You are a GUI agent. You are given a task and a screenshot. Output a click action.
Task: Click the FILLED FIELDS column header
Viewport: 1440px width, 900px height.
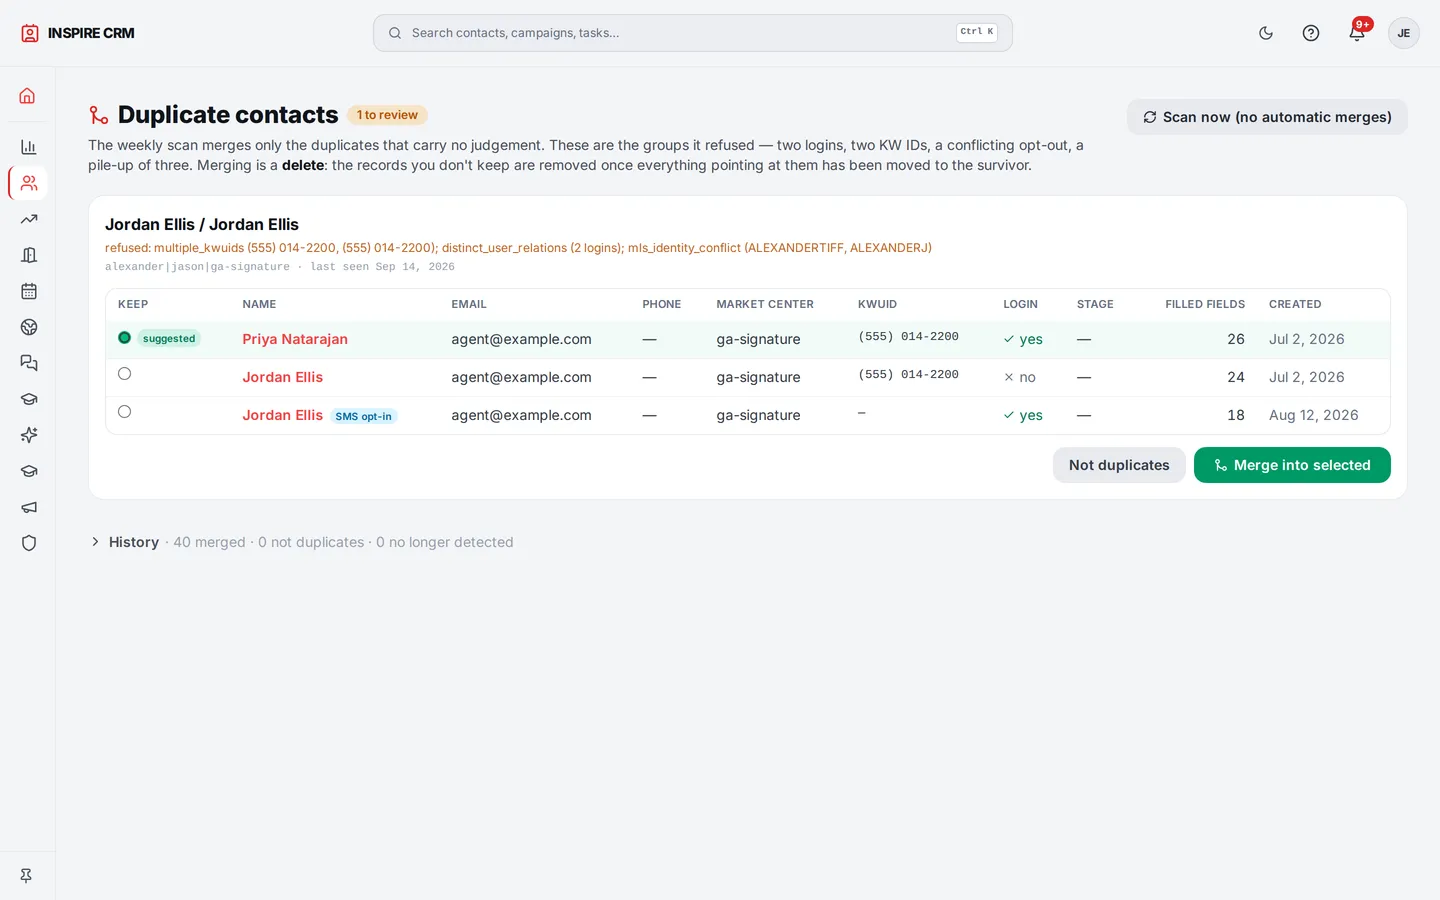pos(1205,304)
